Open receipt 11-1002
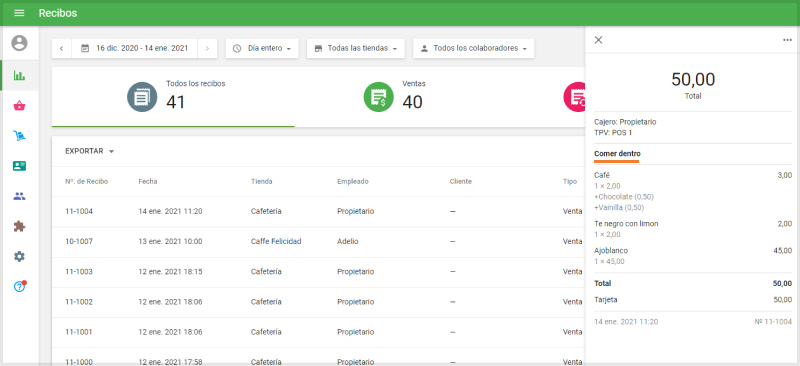800x366 pixels. [x=318, y=302]
